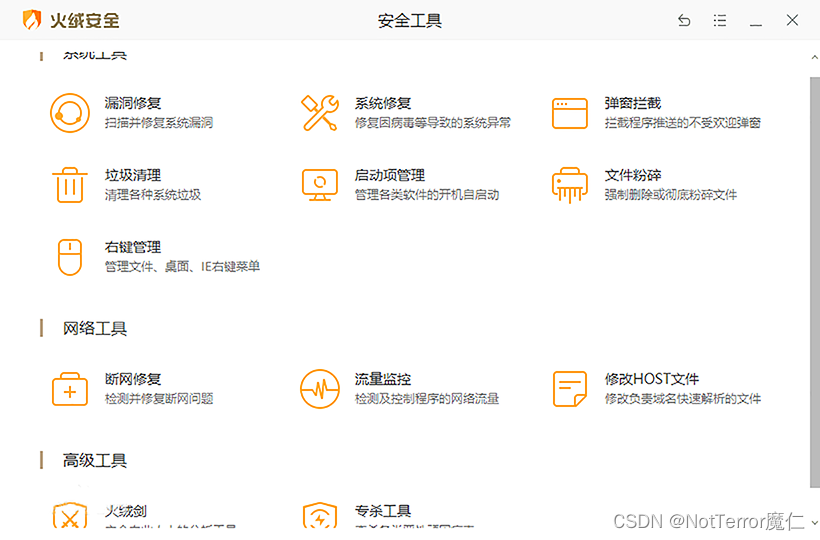The width and height of the screenshot is (820, 540).
Task: Click the 流量监控 title text
Action: tap(383, 379)
